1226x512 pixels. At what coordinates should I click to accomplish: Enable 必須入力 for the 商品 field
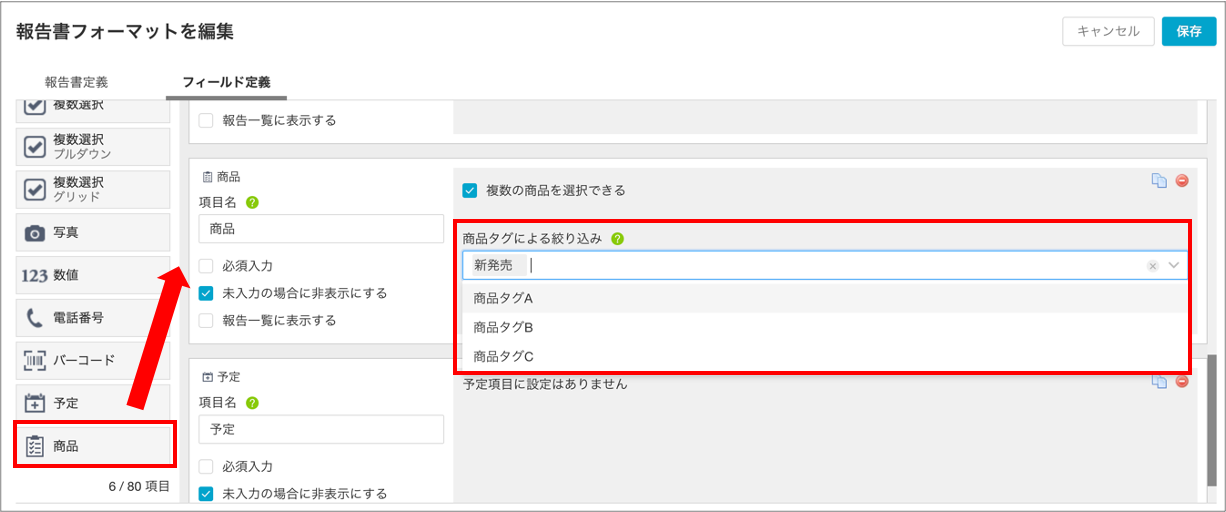pyautogui.click(x=206, y=266)
